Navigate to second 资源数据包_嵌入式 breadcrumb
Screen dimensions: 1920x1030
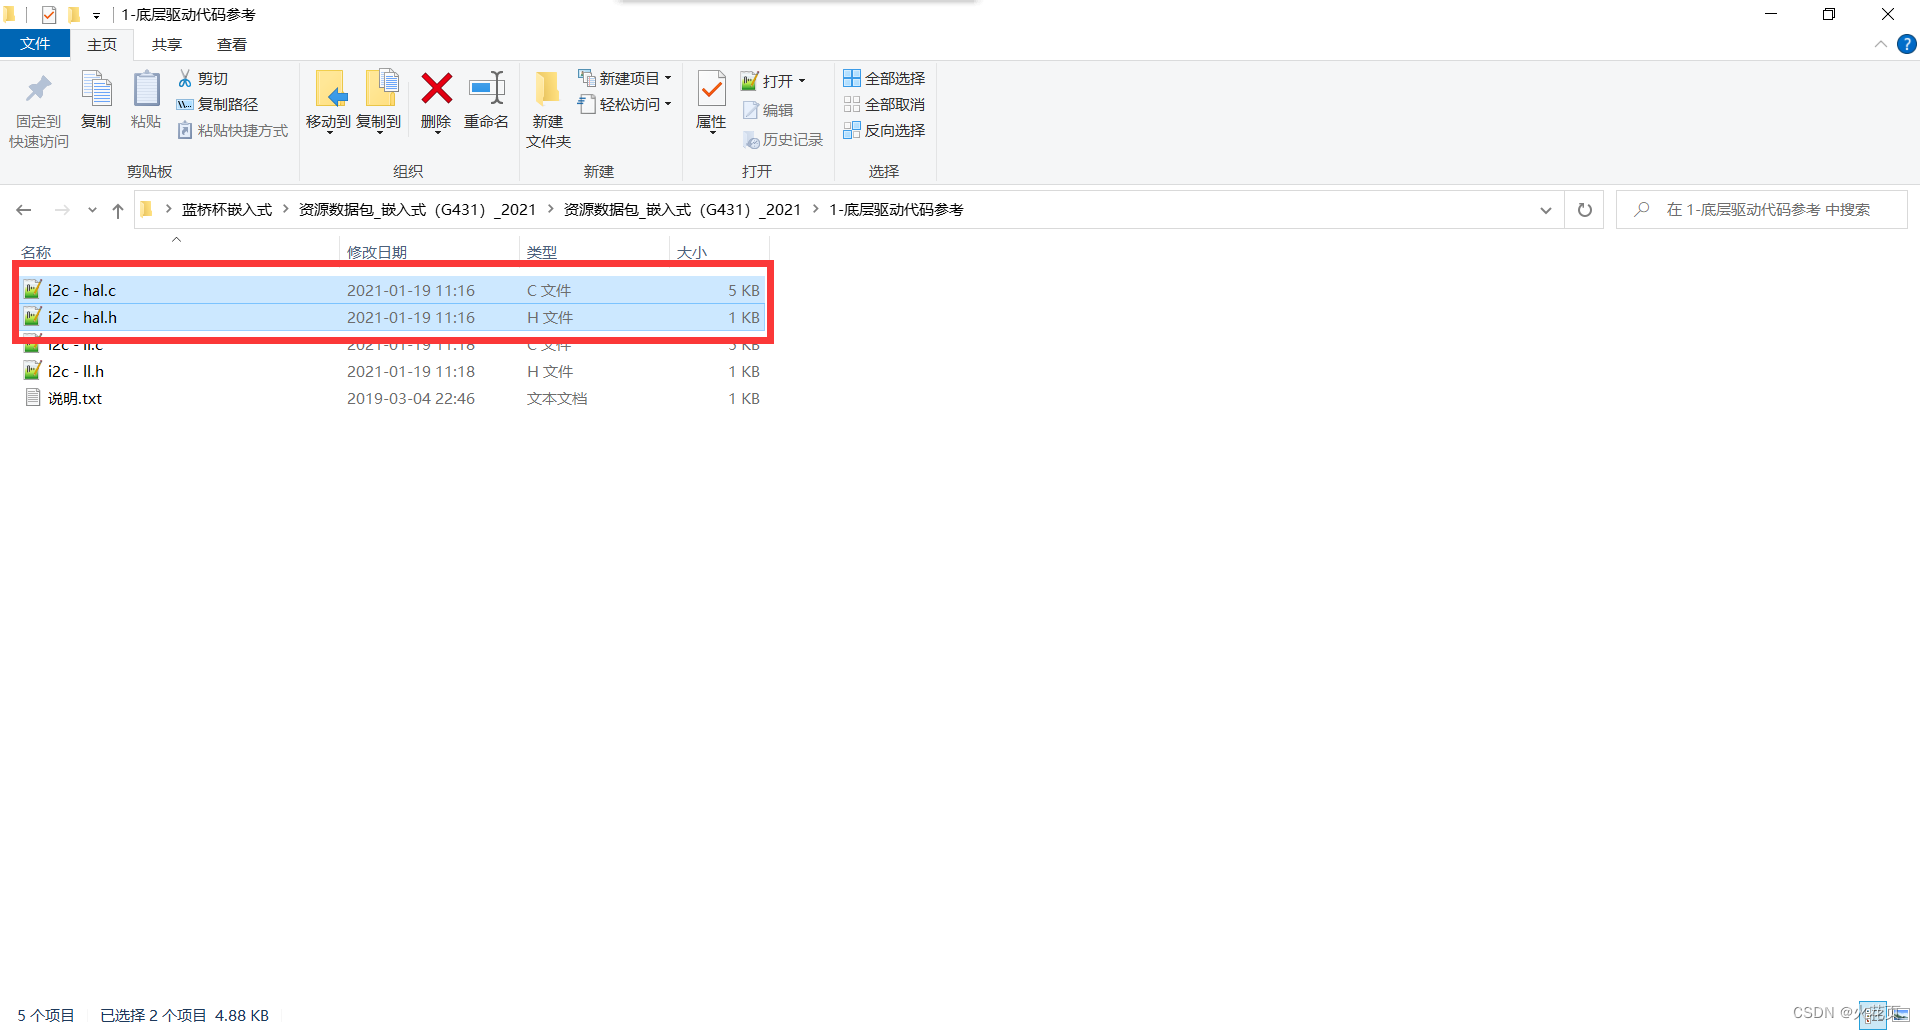click(x=682, y=209)
